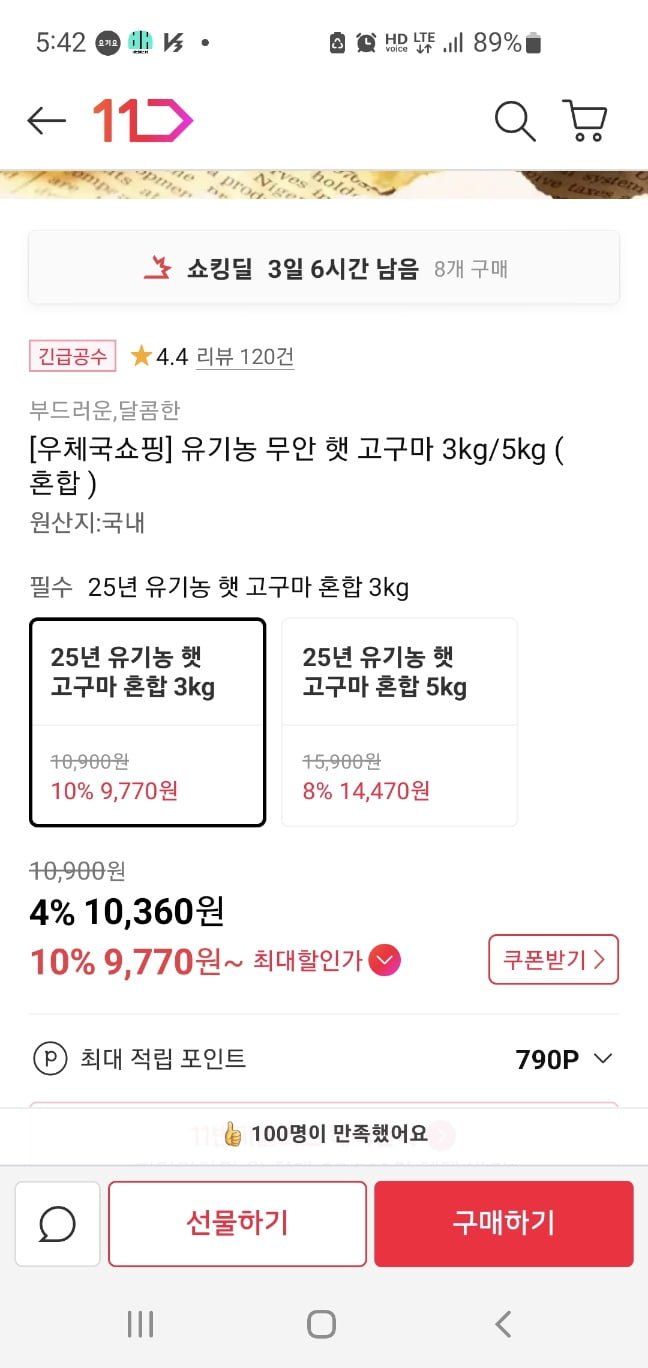Screen dimensions: 648x1368
Task: Tap Android recent apps icon
Action: pos(140,1325)
